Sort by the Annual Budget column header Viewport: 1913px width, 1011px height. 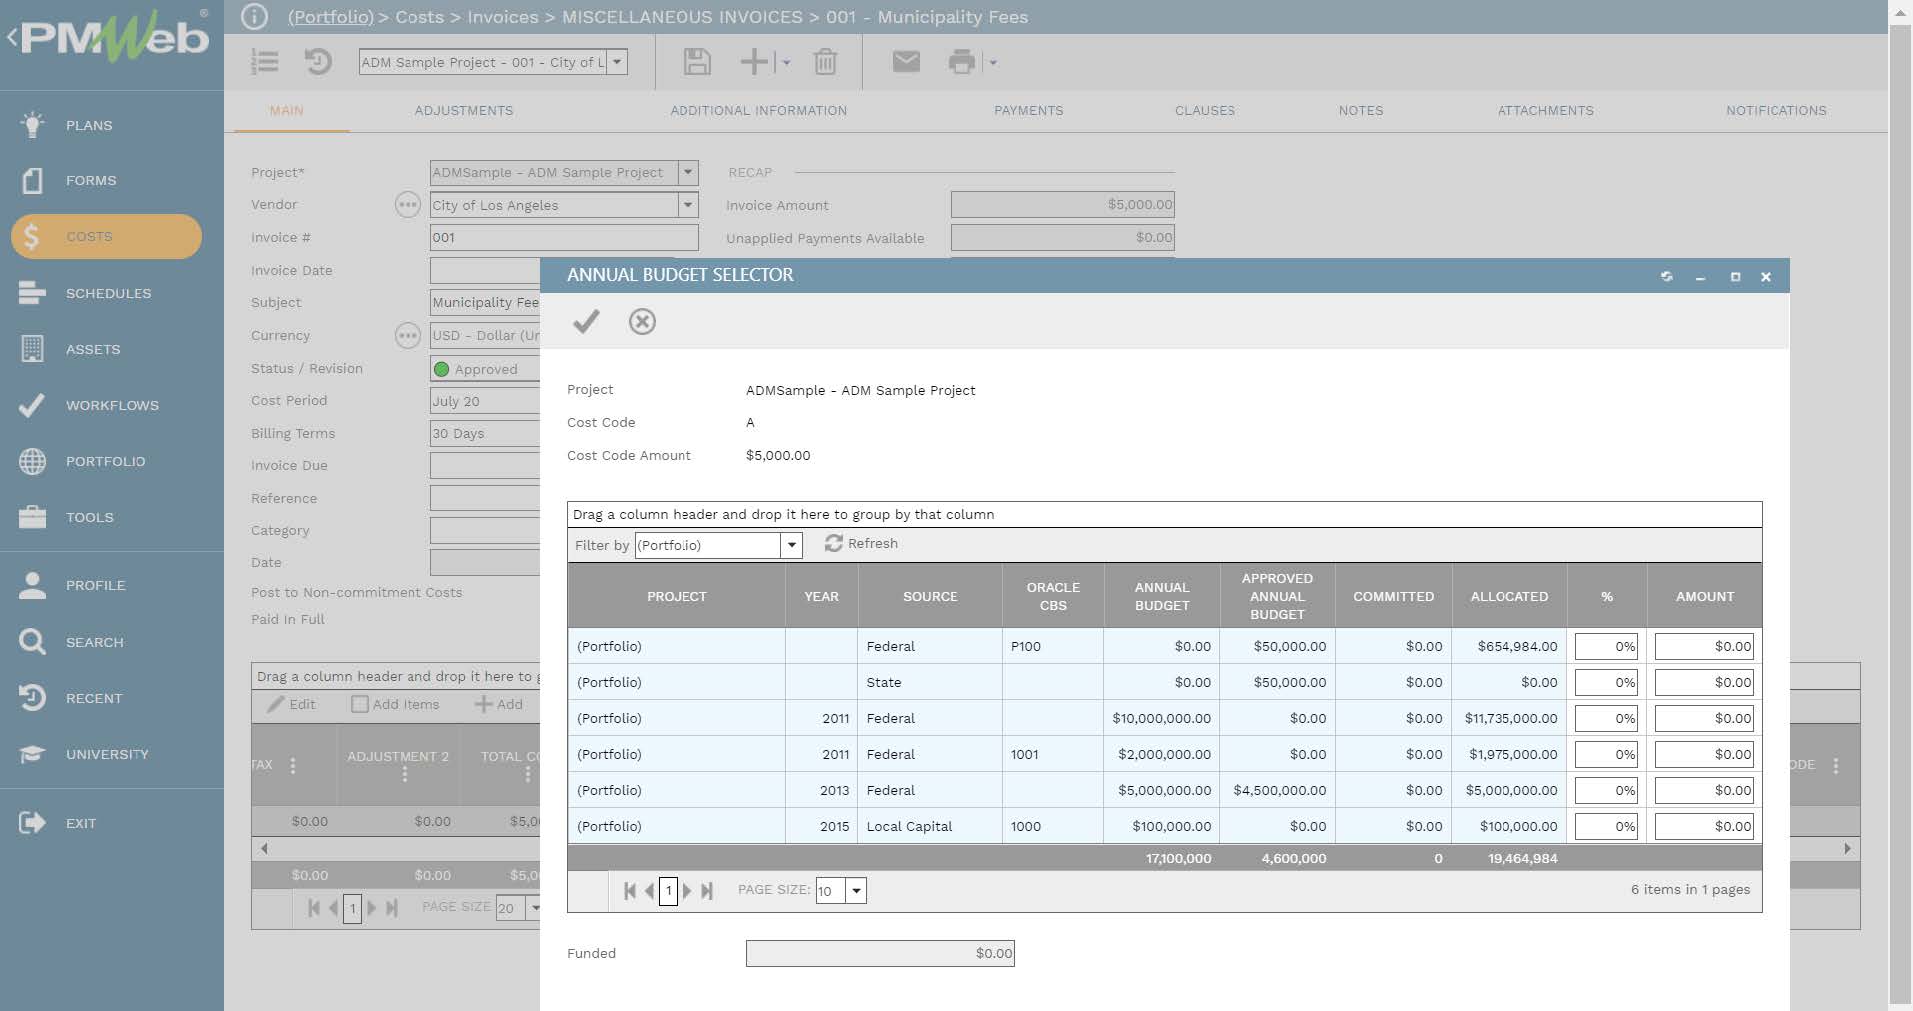[x=1162, y=596]
